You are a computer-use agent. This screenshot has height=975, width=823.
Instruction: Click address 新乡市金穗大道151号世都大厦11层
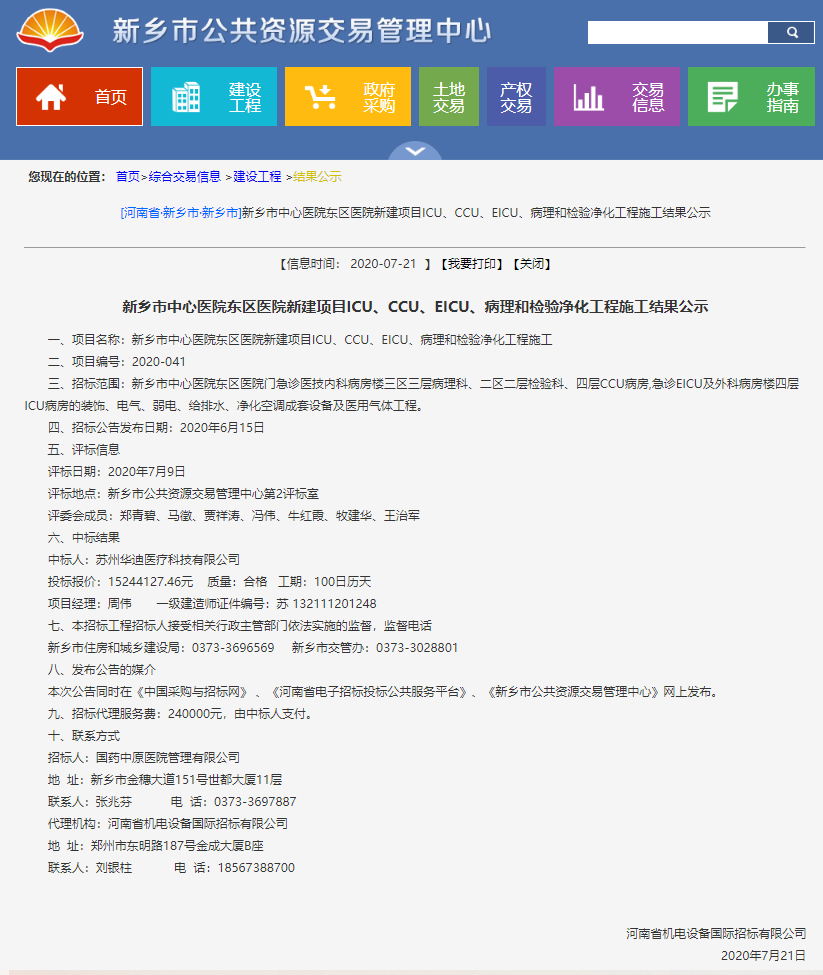186,780
